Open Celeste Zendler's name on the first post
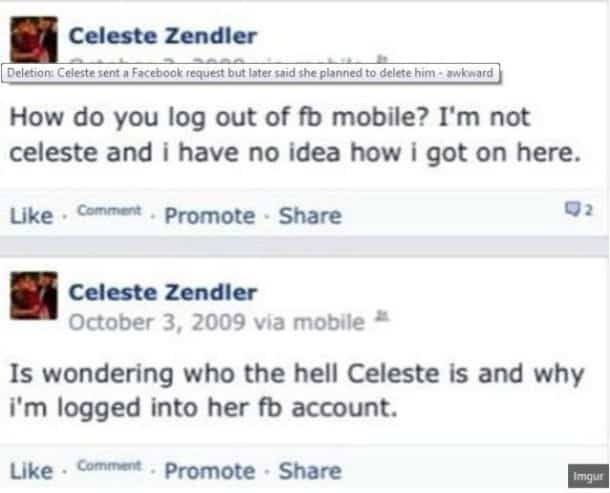The height and width of the screenshot is (493, 610). pos(162,37)
